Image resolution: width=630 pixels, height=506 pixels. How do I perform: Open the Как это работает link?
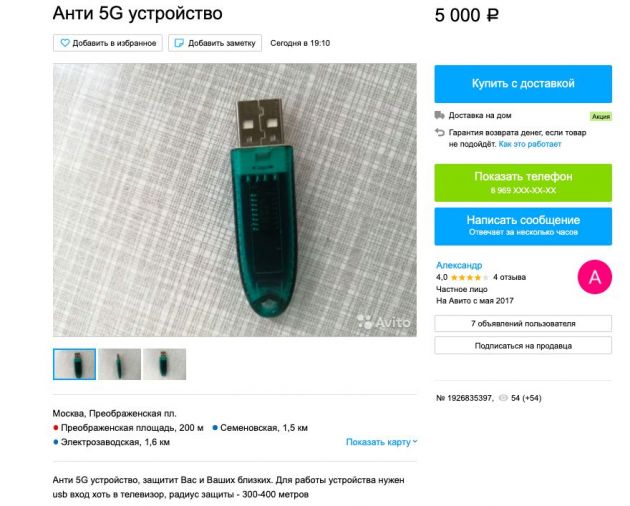530,144
